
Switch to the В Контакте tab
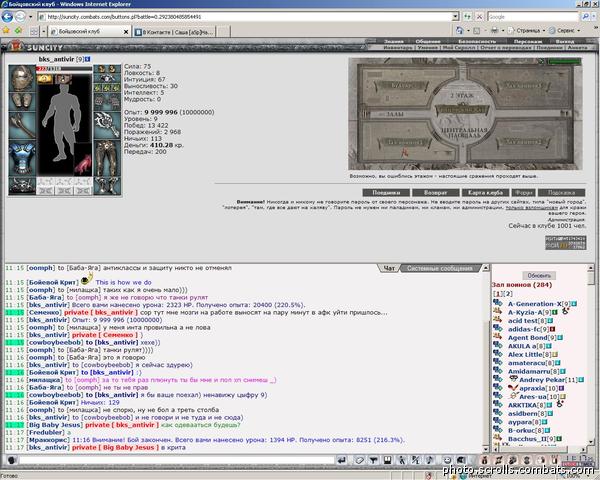174,32
